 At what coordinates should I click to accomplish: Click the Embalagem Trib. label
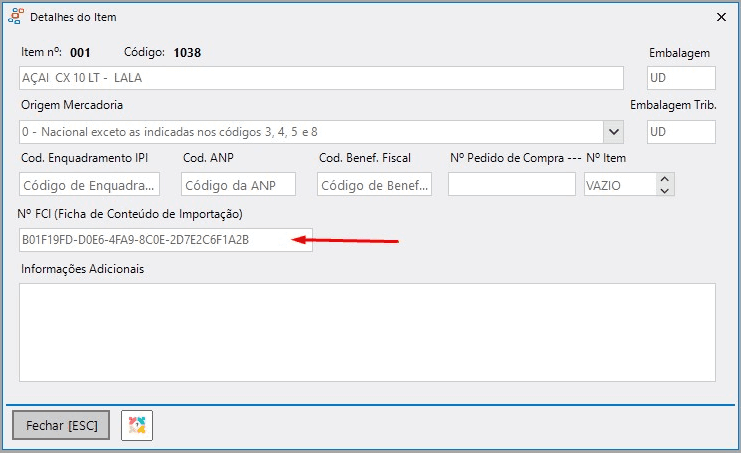[x=673, y=105]
